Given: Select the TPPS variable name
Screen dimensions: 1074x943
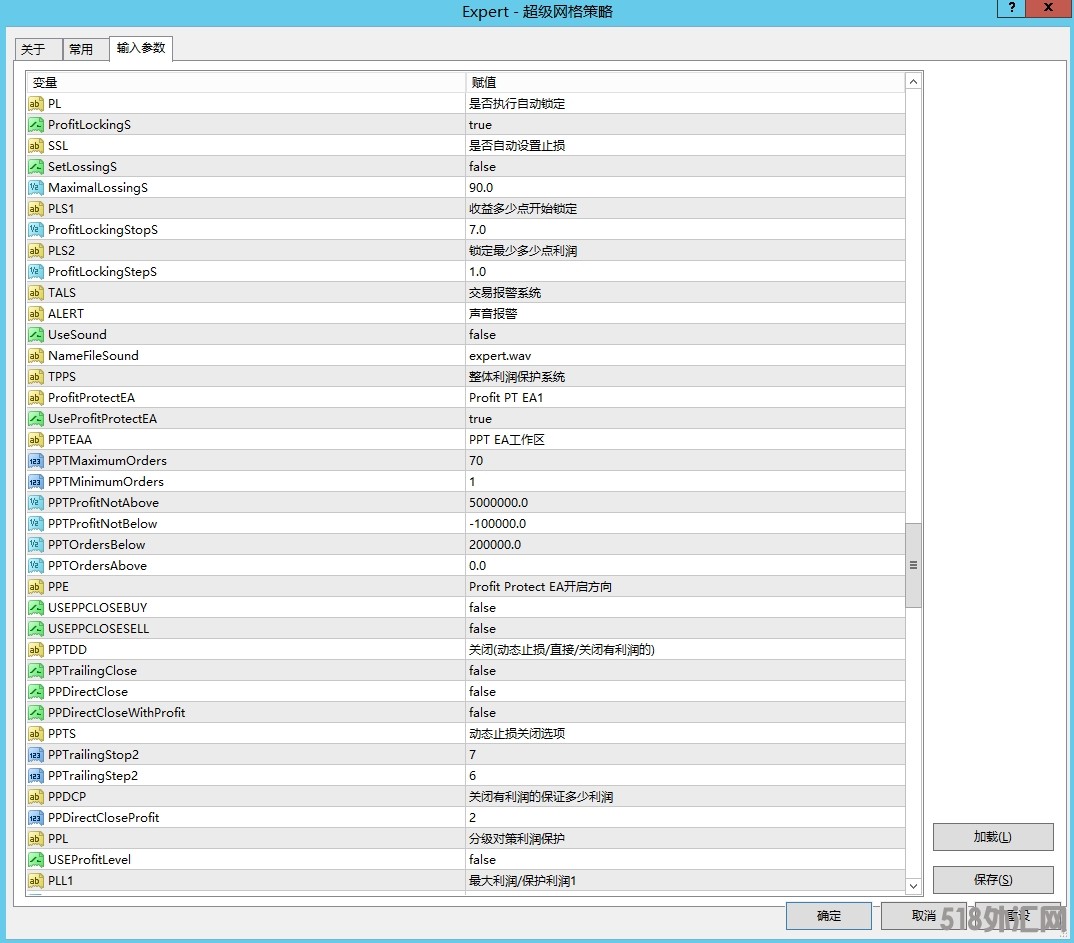Looking at the screenshot, I should (62, 377).
